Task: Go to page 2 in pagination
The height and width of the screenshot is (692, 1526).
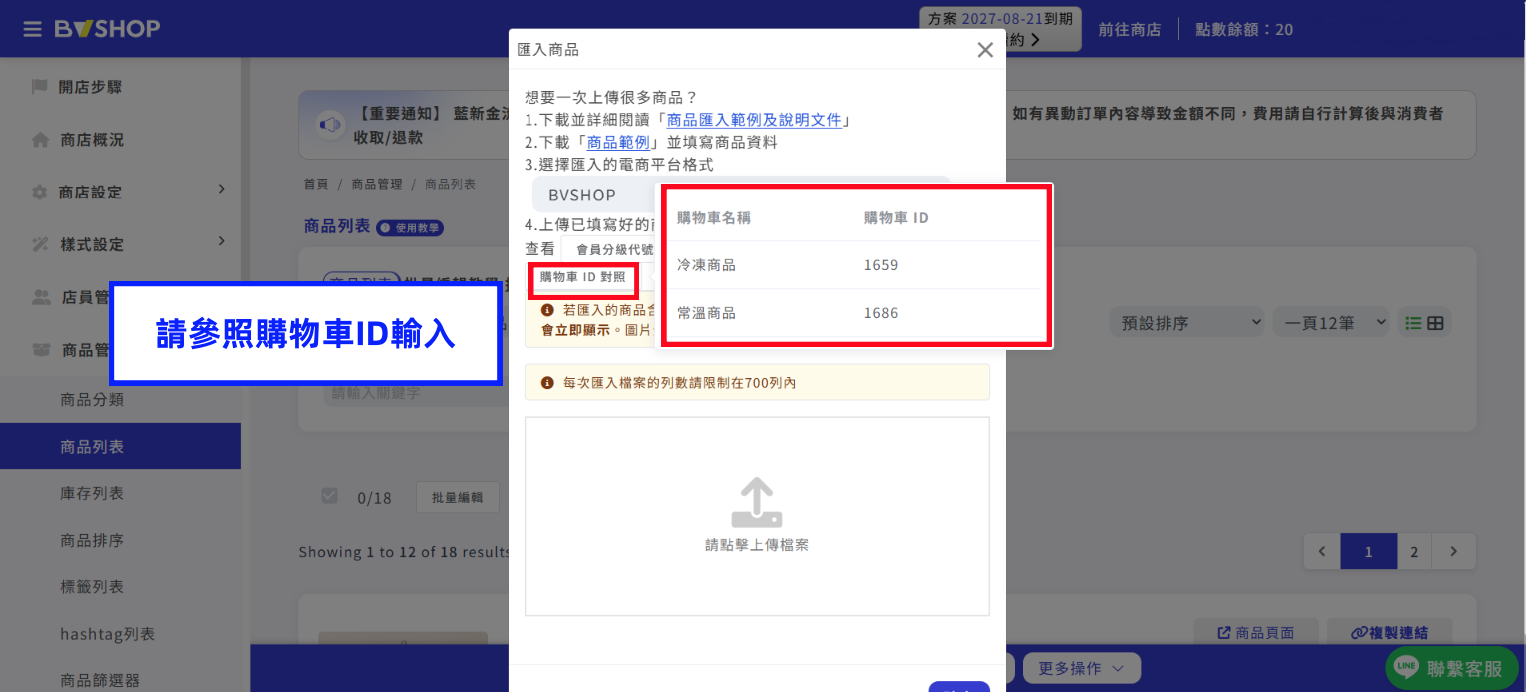Action: pos(1413,551)
